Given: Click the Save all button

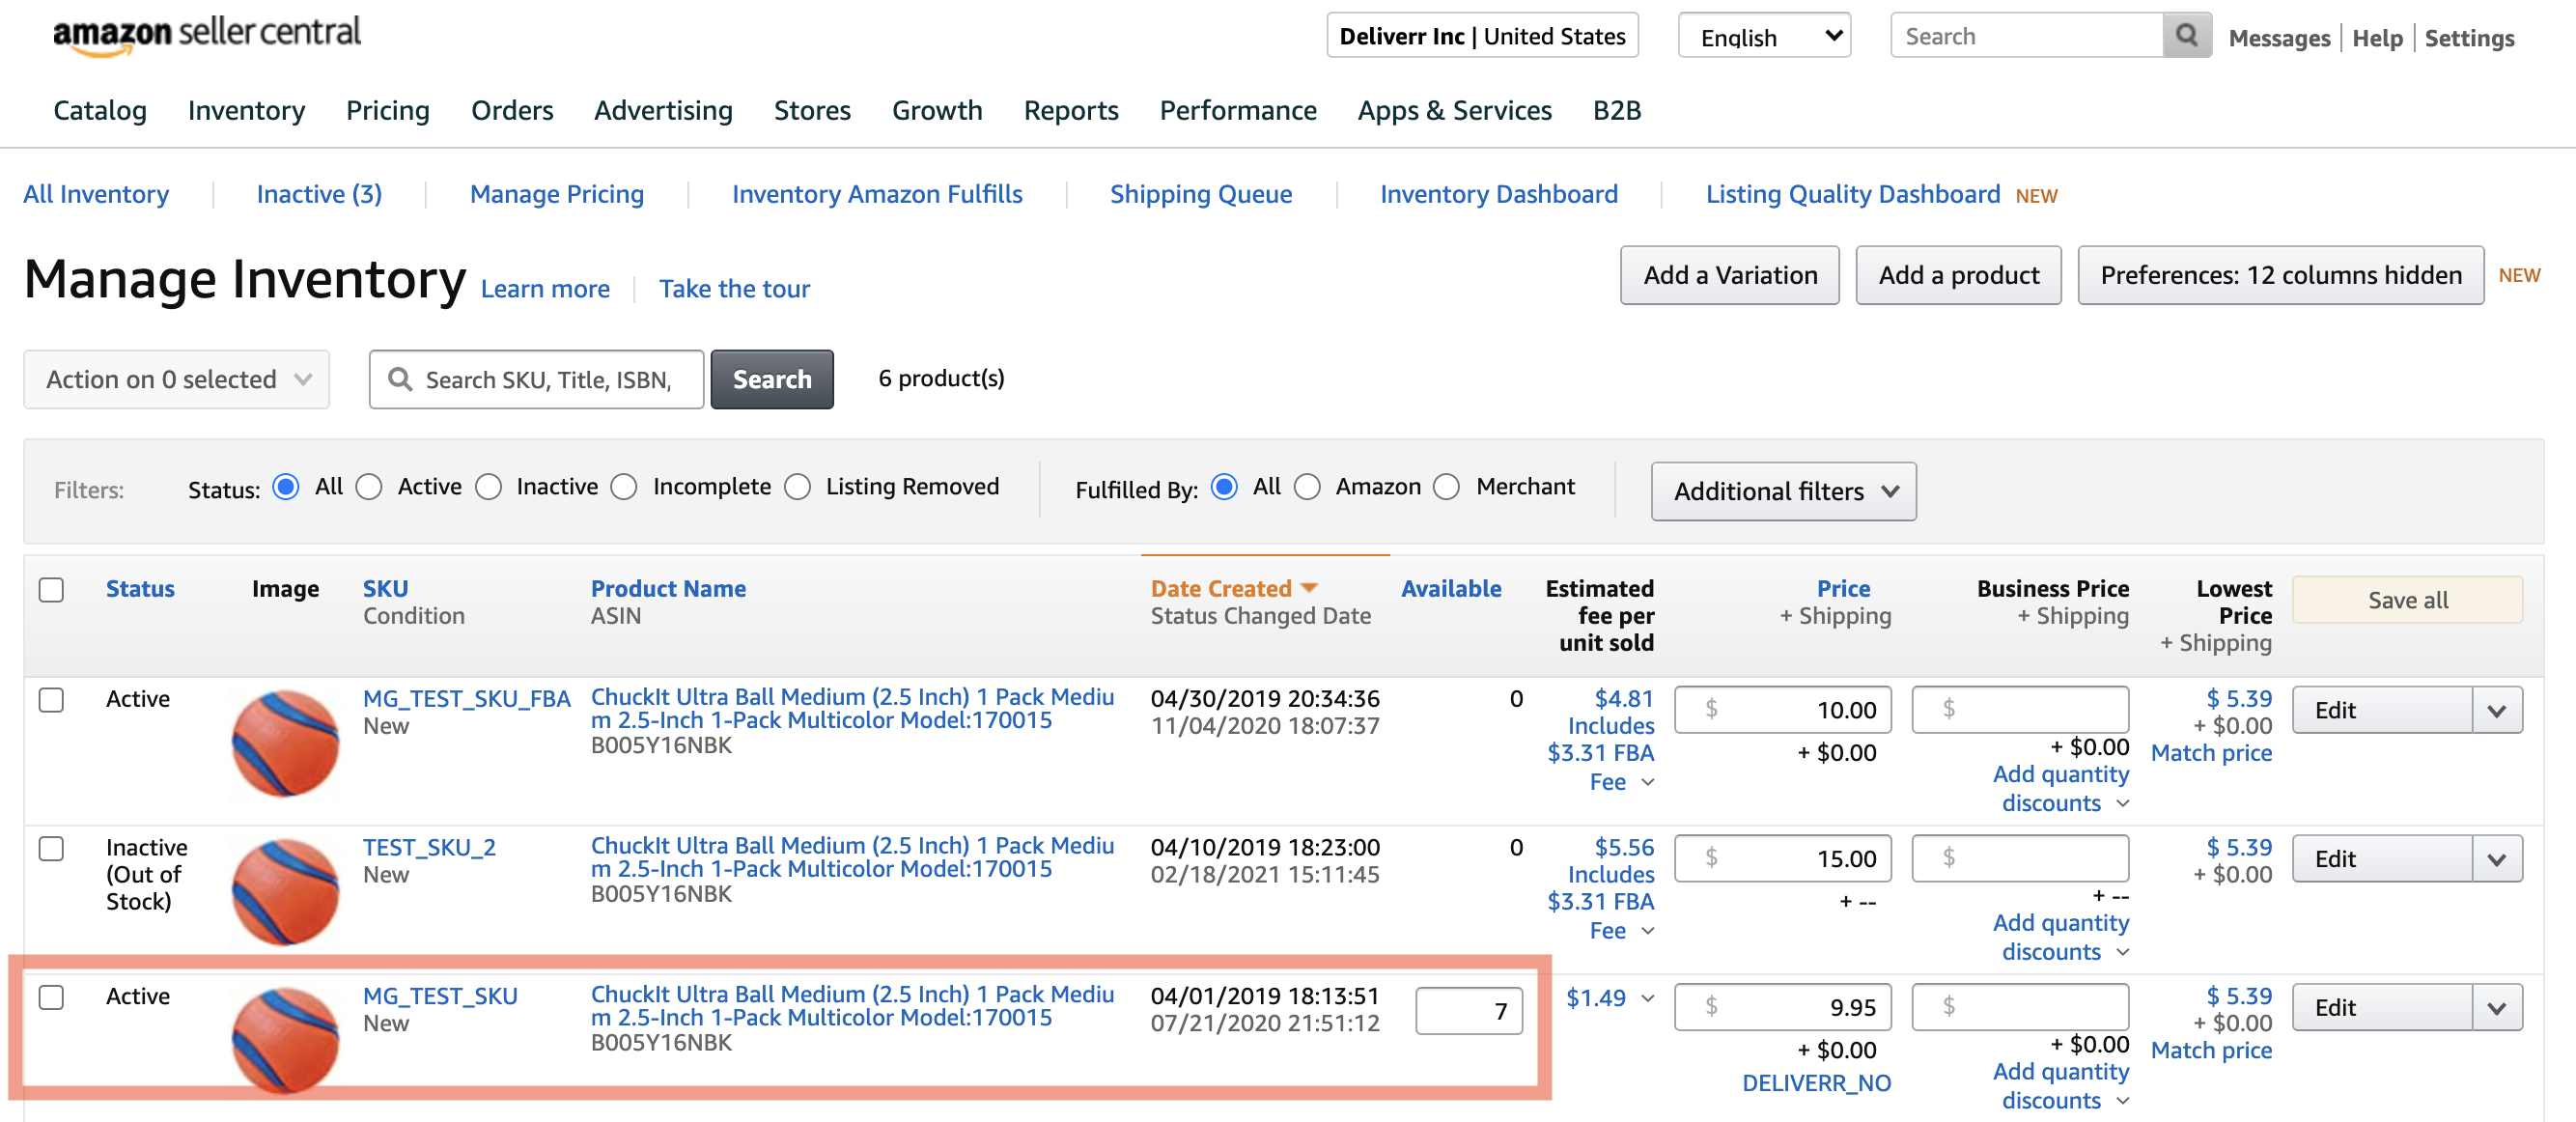Looking at the screenshot, I should [x=2407, y=600].
